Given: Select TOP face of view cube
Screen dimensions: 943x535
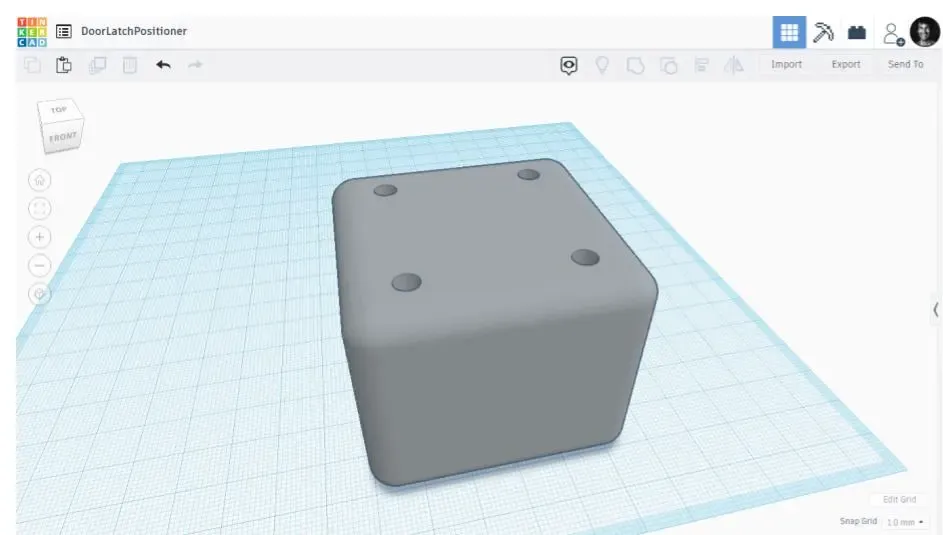Looking at the screenshot, I should pos(59,109).
